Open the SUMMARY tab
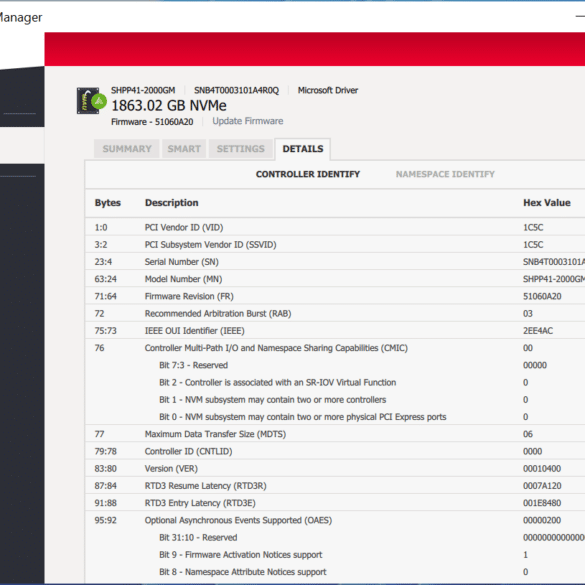The image size is (585, 585). pos(127,149)
